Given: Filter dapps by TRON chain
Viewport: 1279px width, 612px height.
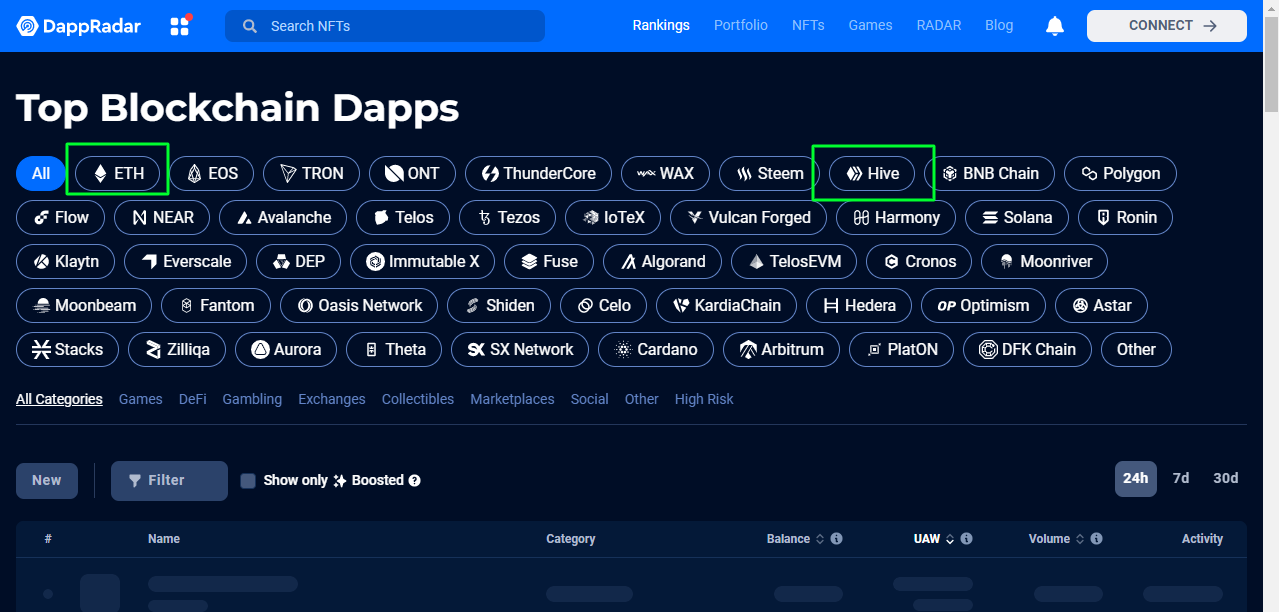Looking at the screenshot, I should (x=311, y=173).
